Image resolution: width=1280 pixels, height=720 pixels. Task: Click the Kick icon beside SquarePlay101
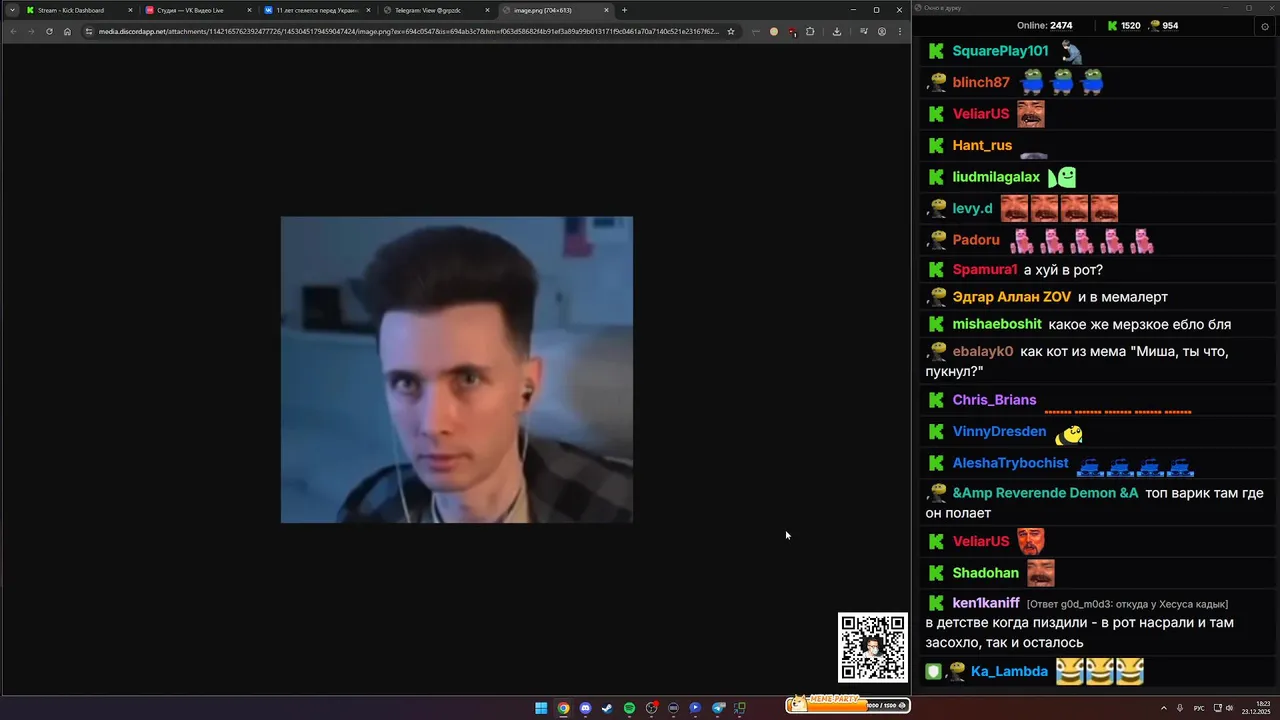pyautogui.click(x=936, y=51)
